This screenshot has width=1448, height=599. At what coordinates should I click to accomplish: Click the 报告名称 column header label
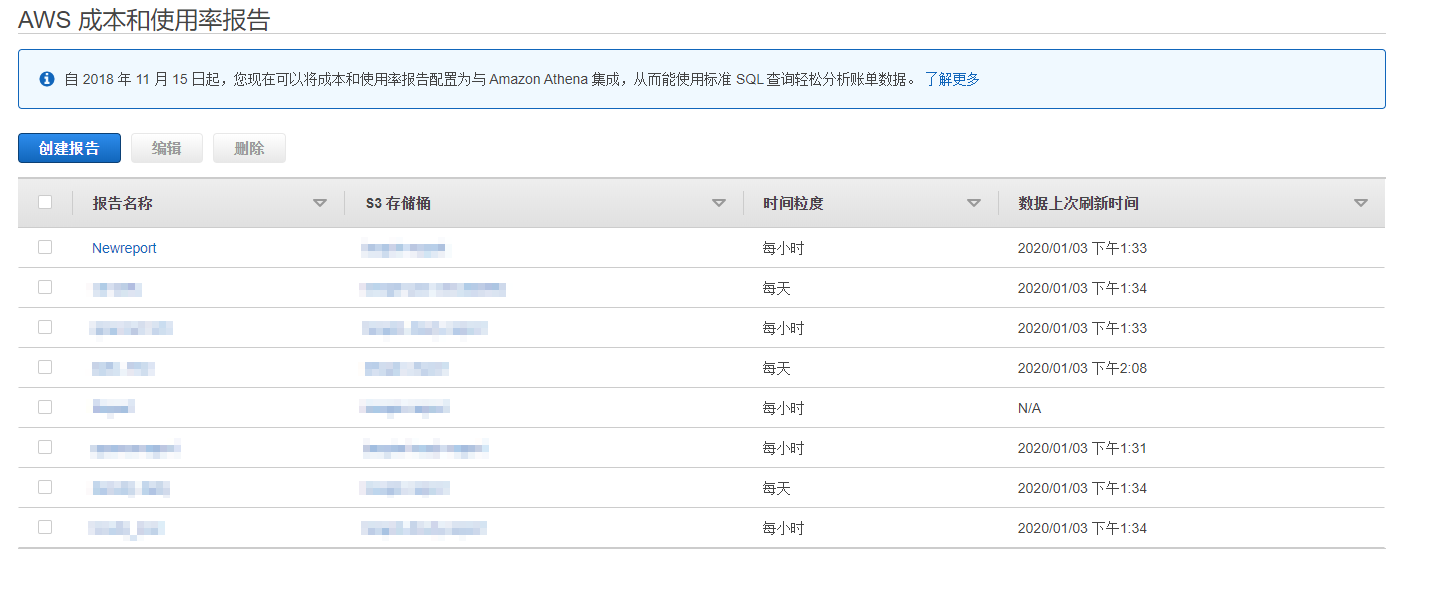click(122, 203)
